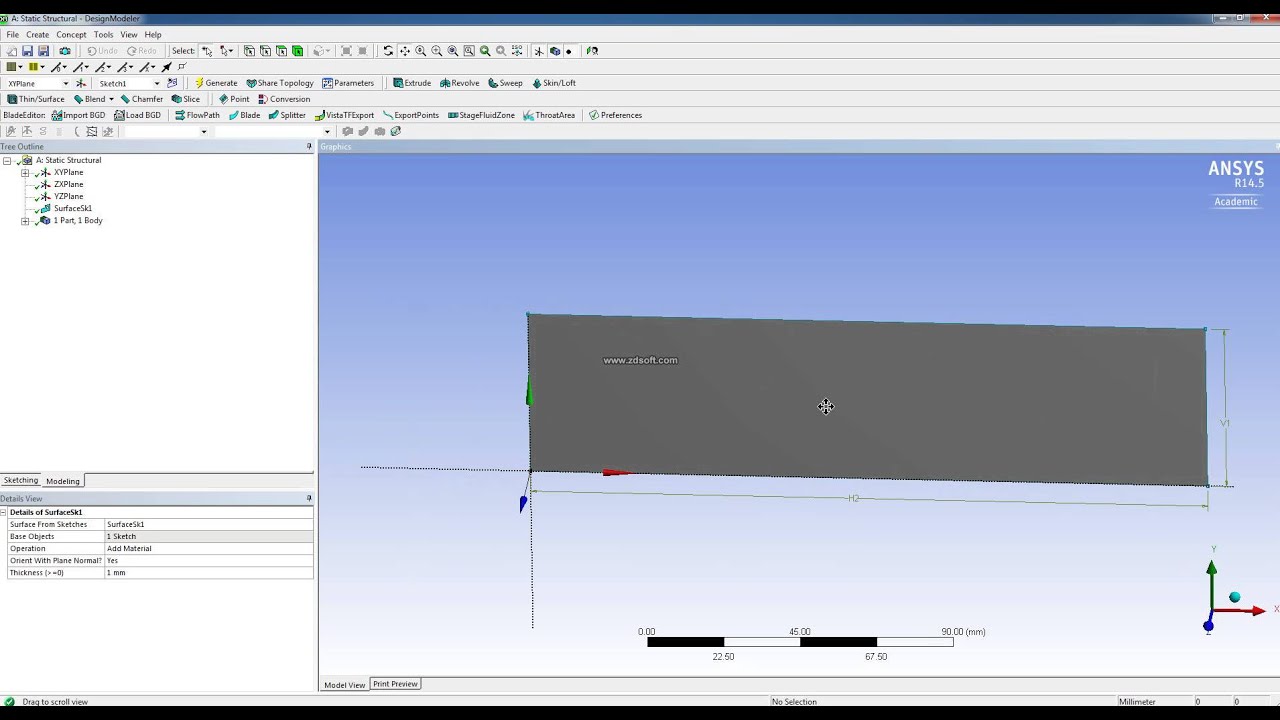The width and height of the screenshot is (1280, 720).
Task: Click the Preferences button
Action: pos(615,115)
